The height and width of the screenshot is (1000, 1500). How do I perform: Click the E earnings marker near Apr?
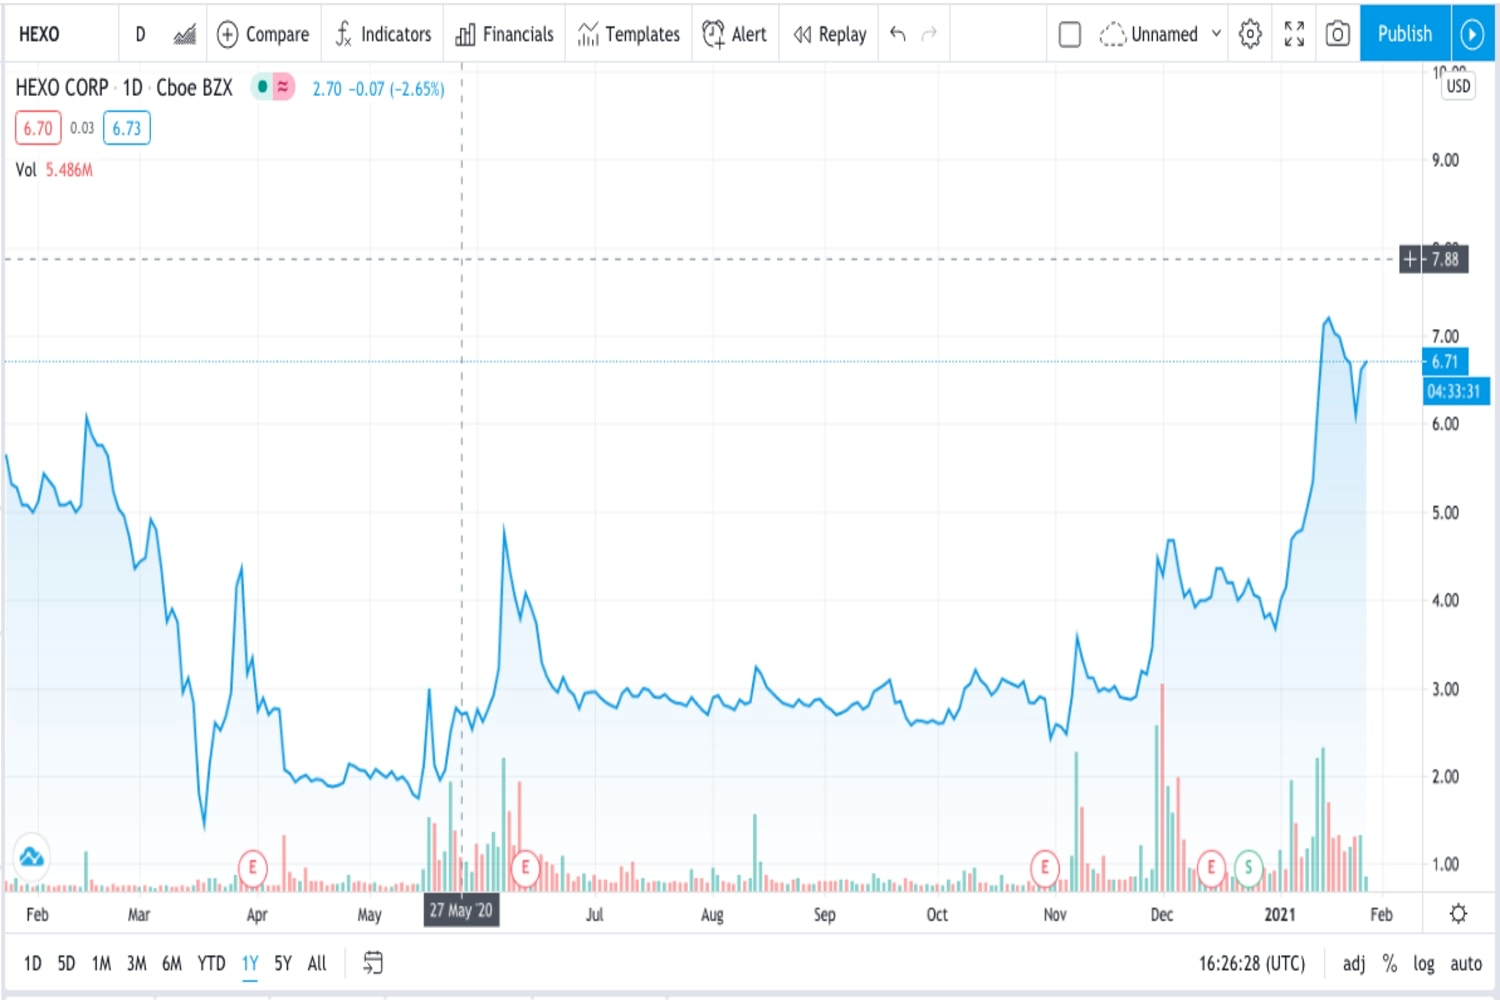[x=253, y=867]
